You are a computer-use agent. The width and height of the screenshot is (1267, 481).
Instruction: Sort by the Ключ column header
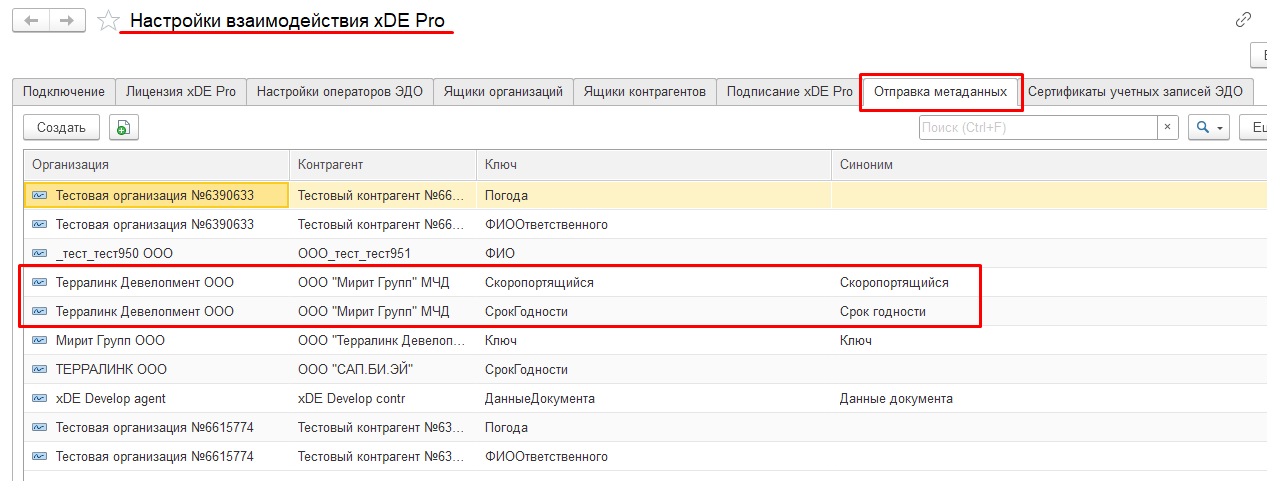tap(654, 164)
